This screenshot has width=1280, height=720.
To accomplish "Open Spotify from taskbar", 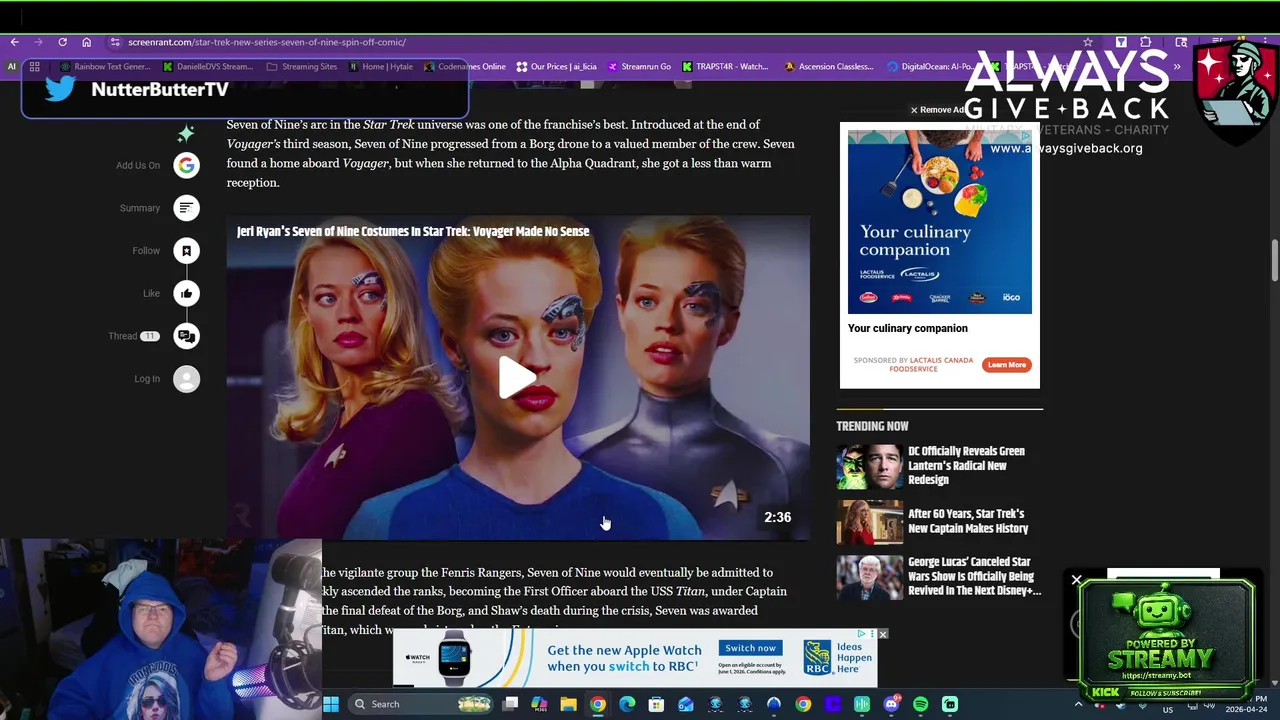I will tap(920, 704).
